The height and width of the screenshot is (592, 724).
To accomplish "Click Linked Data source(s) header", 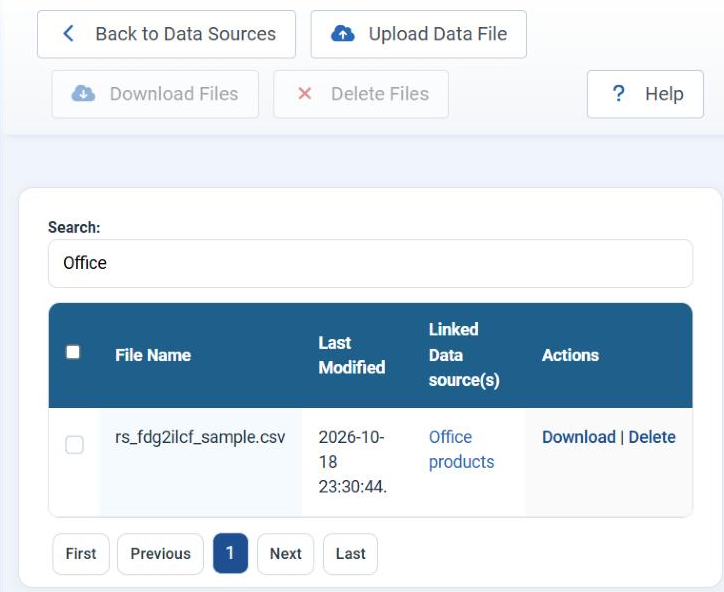I will click(x=464, y=355).
